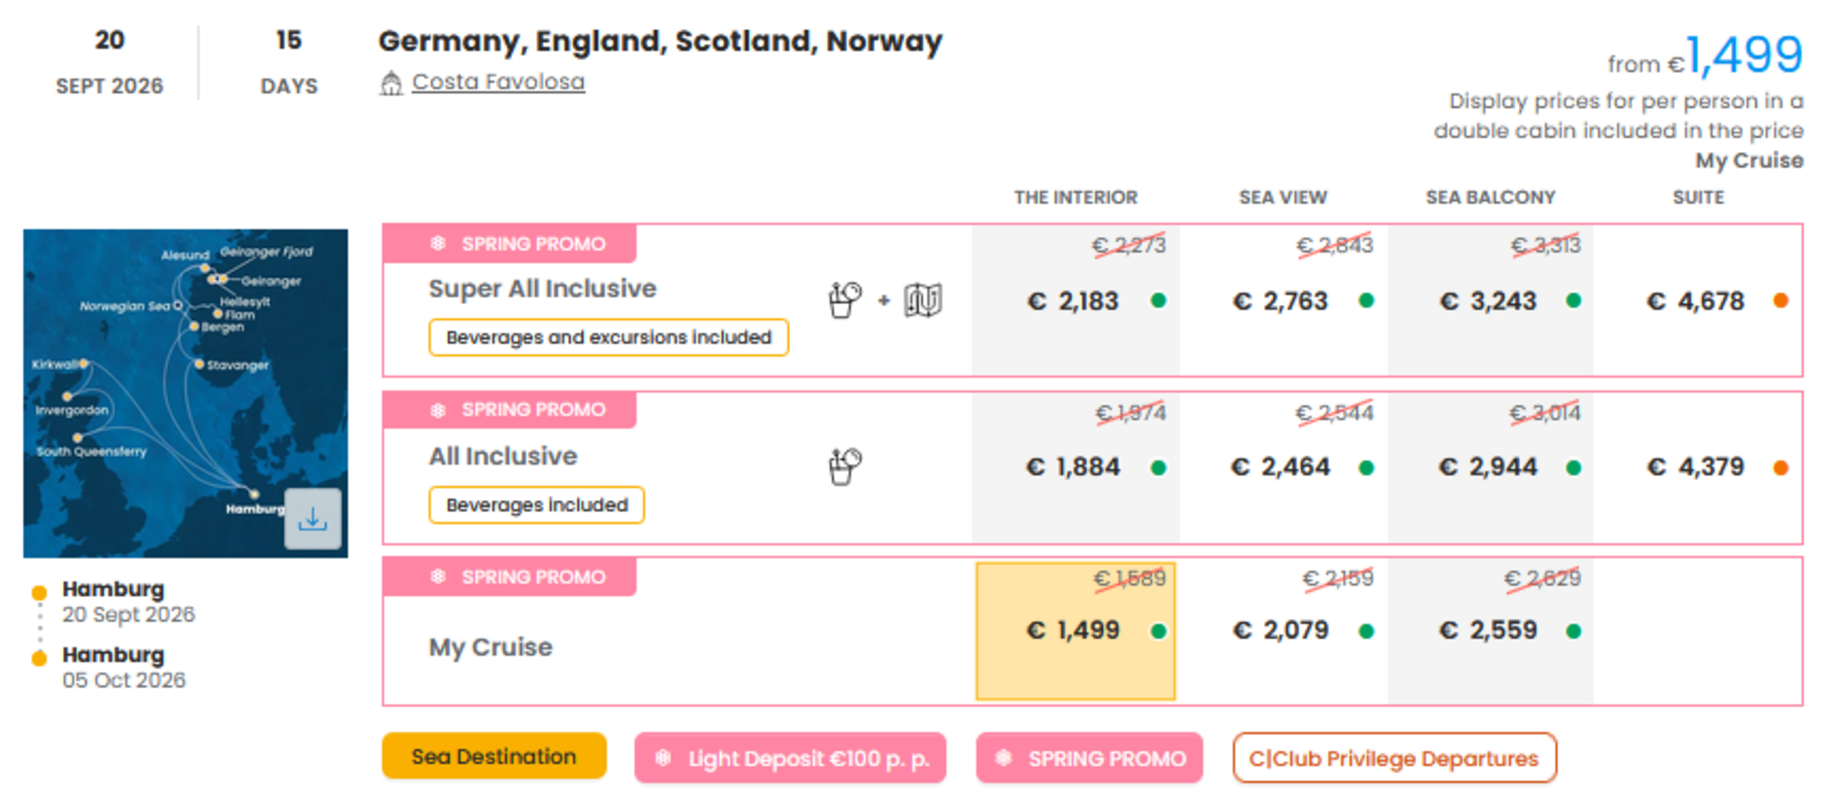Open the Costa Favolosa ship link
The width and height of the screenshot is (1825, 800).
(498, 82)
